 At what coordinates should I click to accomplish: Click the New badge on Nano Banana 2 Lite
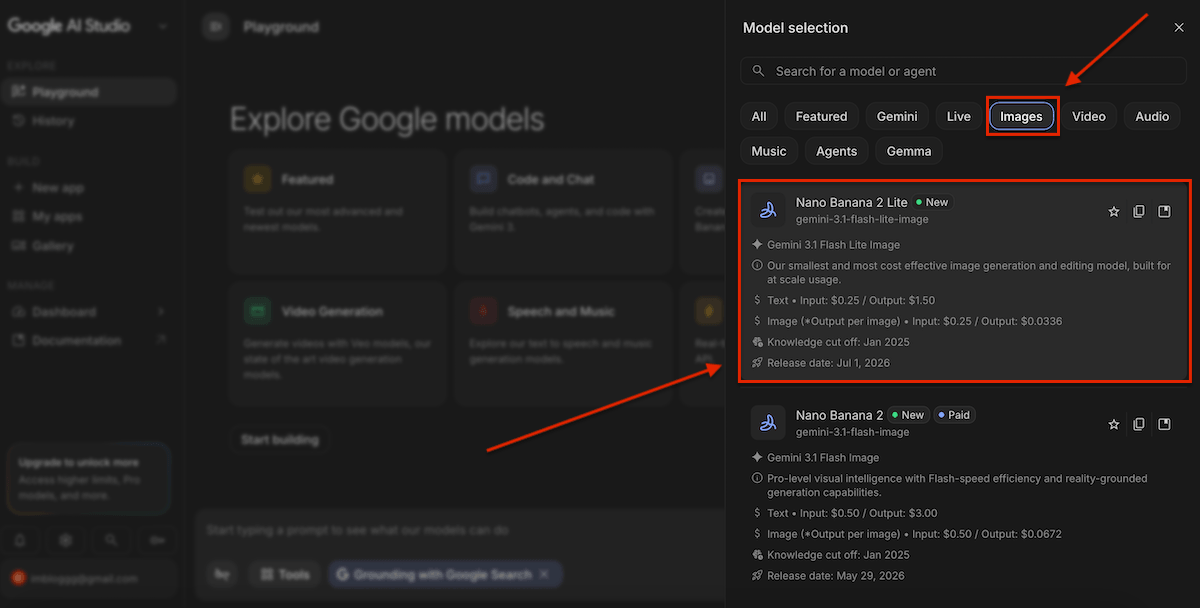[x=931, y=202]
